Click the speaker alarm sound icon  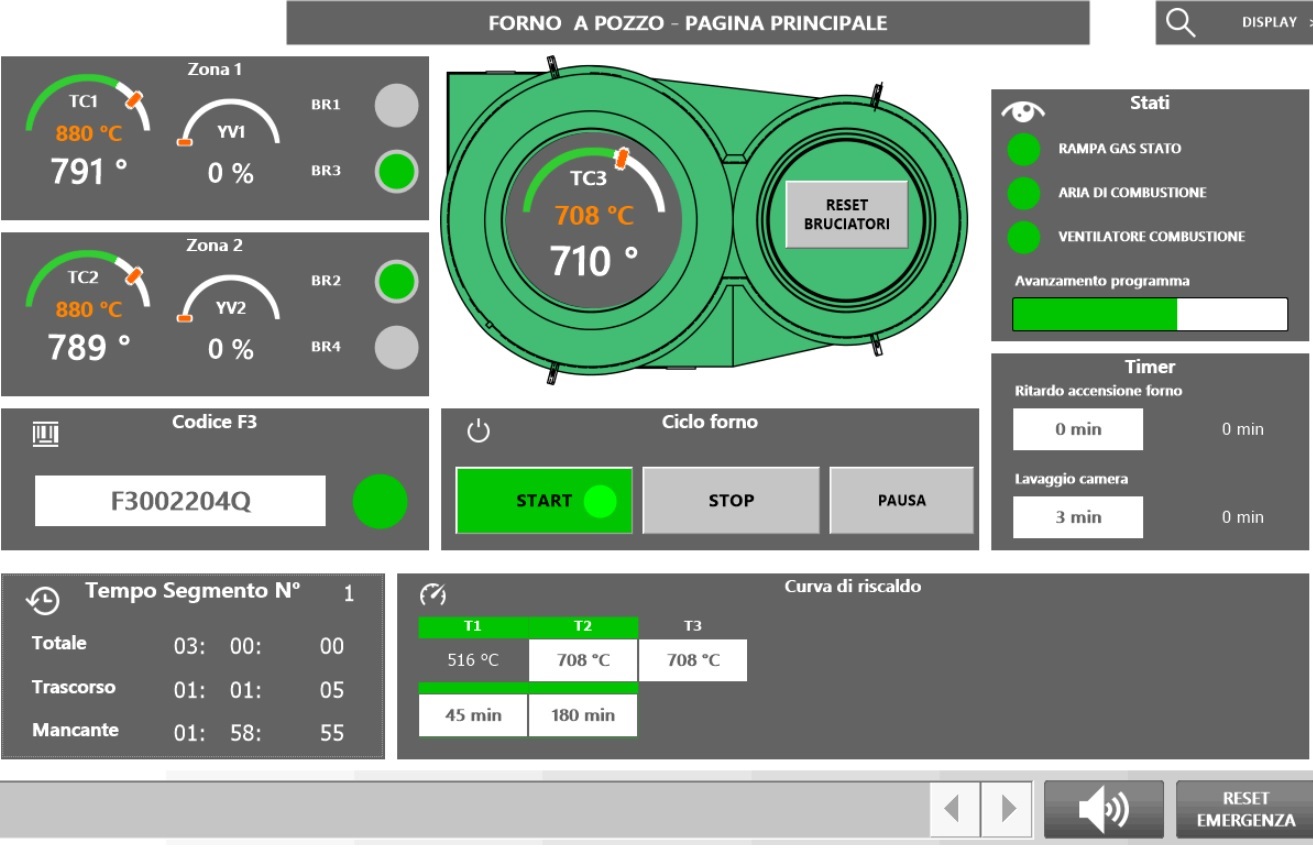[1103, 809]
